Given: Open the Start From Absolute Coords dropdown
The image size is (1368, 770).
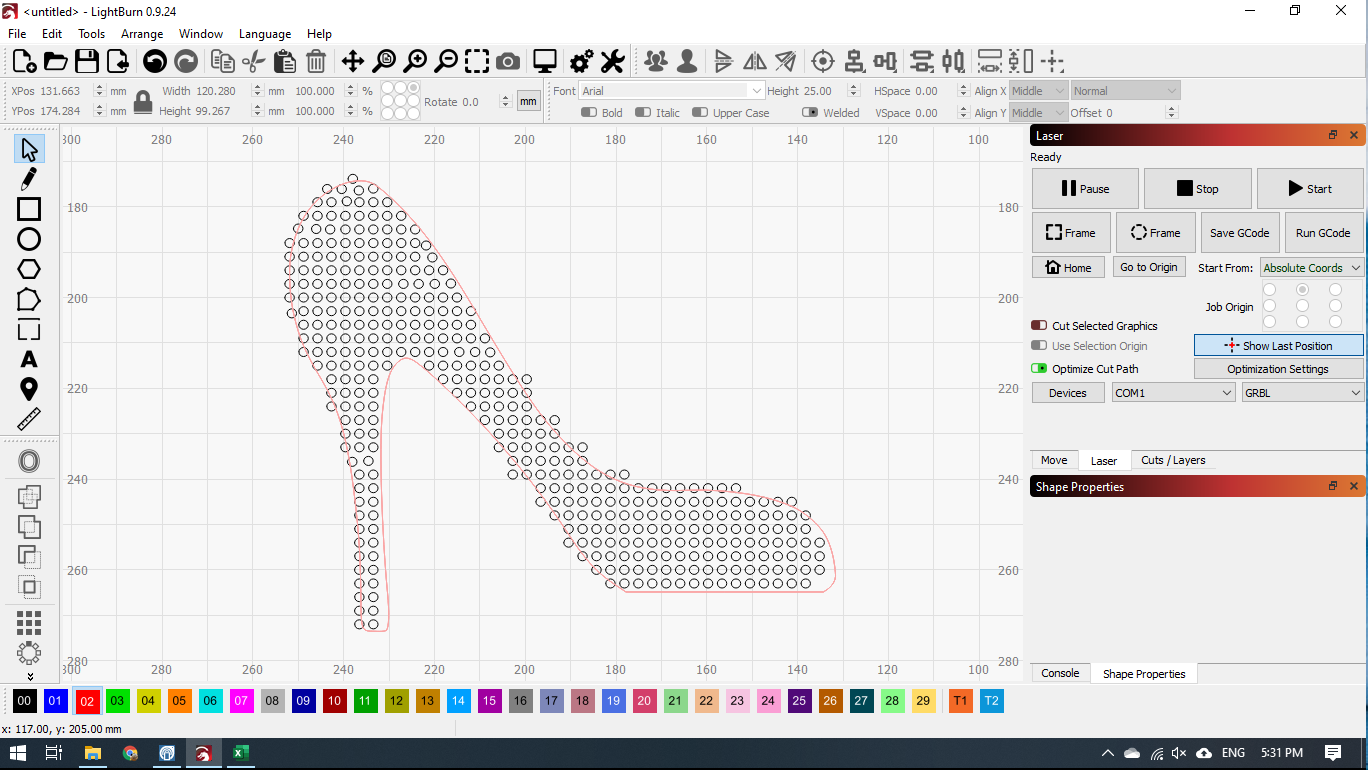Looking at the screenshot, I should coord(1311,267).
